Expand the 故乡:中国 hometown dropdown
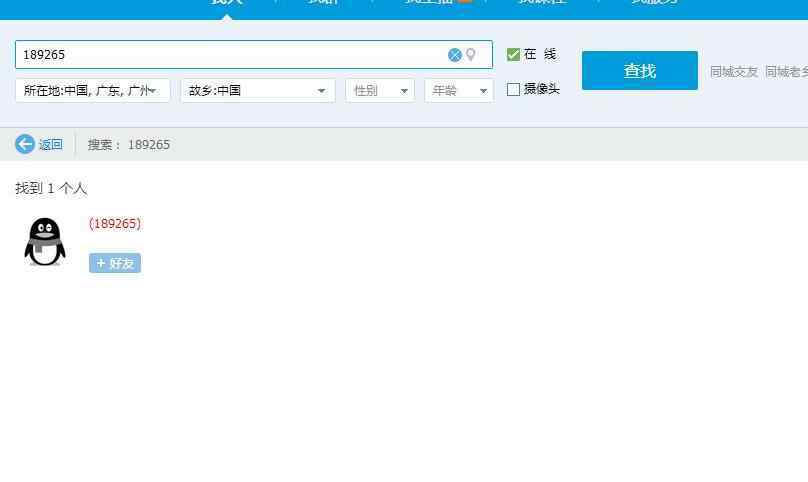Screen dimensions: 808x482 [x=258, y=91]
